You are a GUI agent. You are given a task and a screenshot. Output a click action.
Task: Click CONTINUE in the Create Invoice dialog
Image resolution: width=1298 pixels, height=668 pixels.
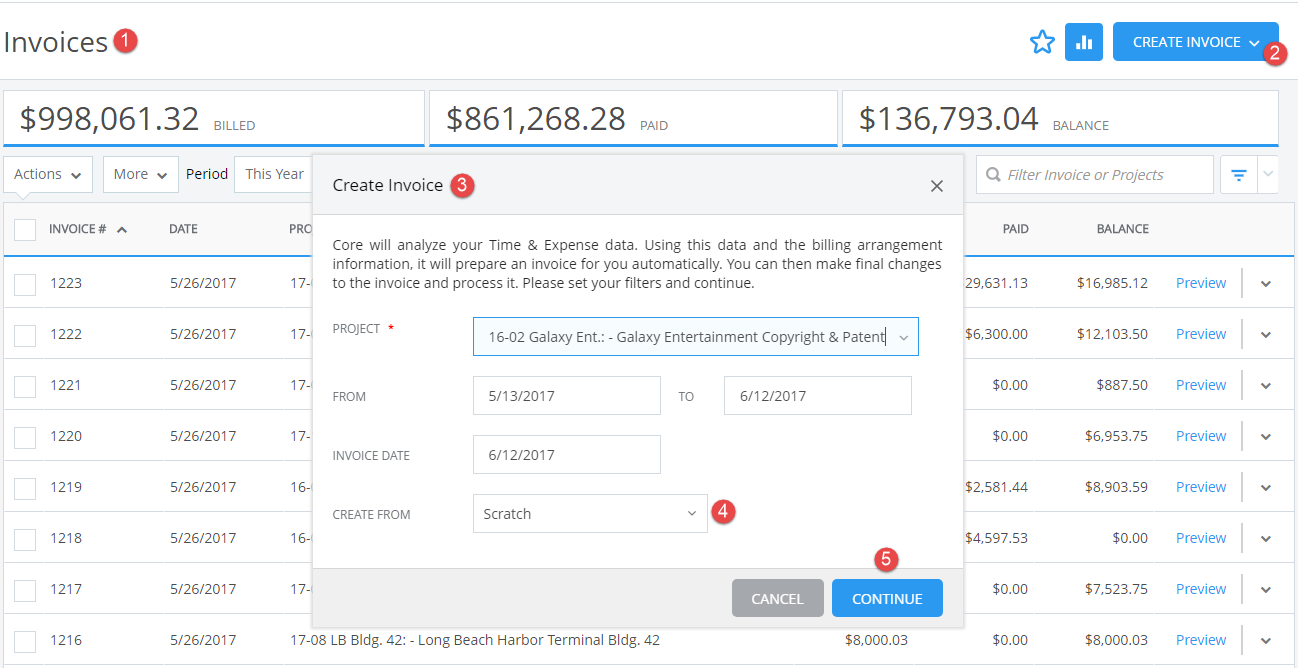[886, 597]
